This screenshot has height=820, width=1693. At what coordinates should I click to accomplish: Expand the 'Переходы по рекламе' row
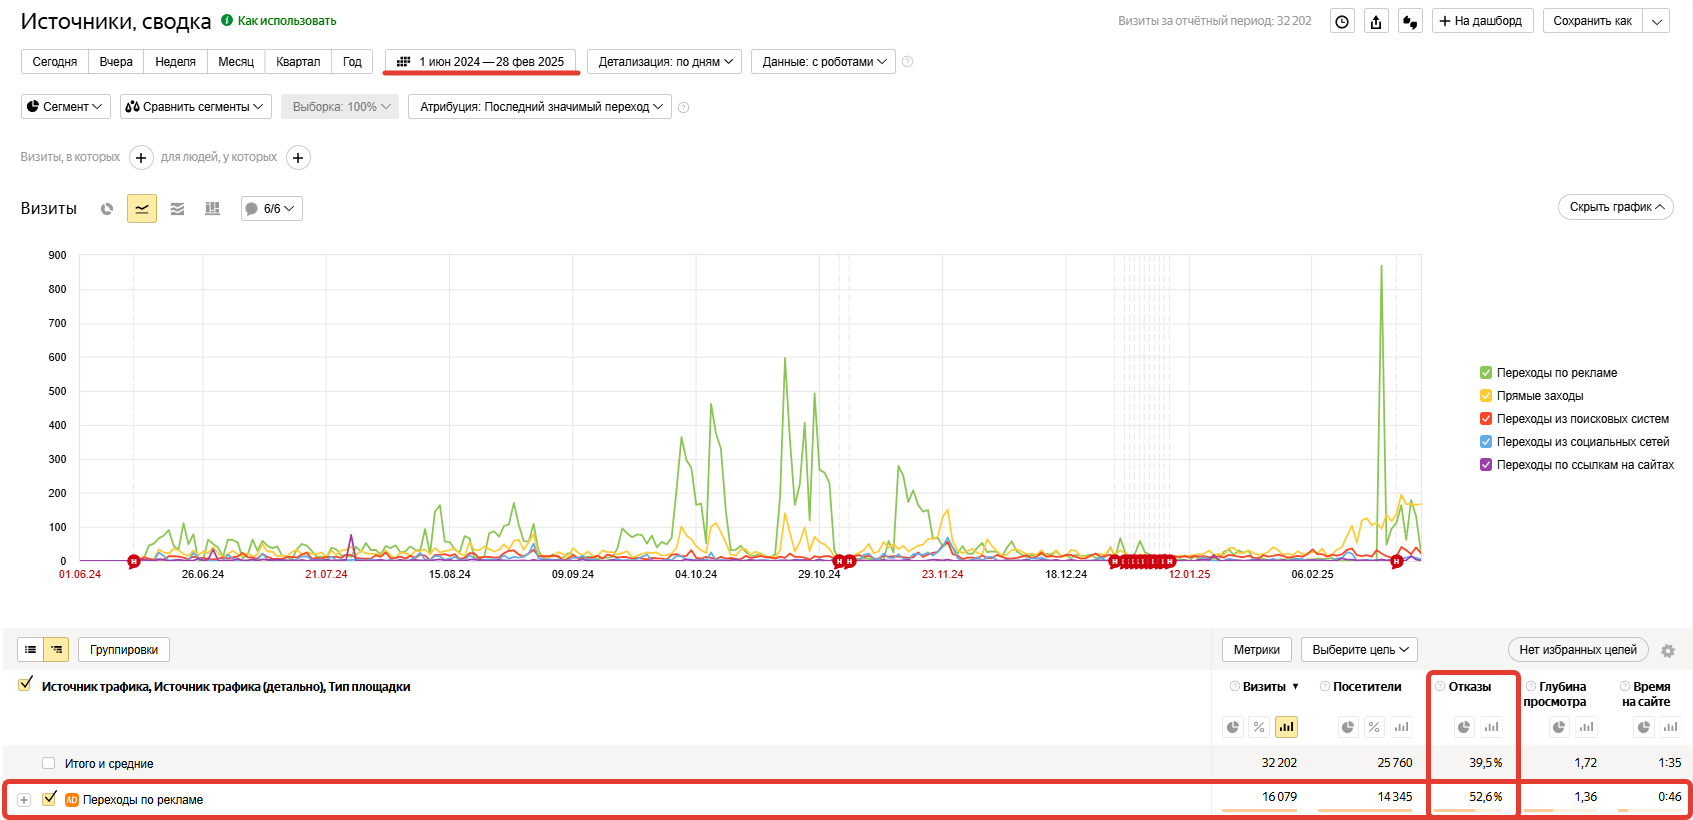coord(24,800)
